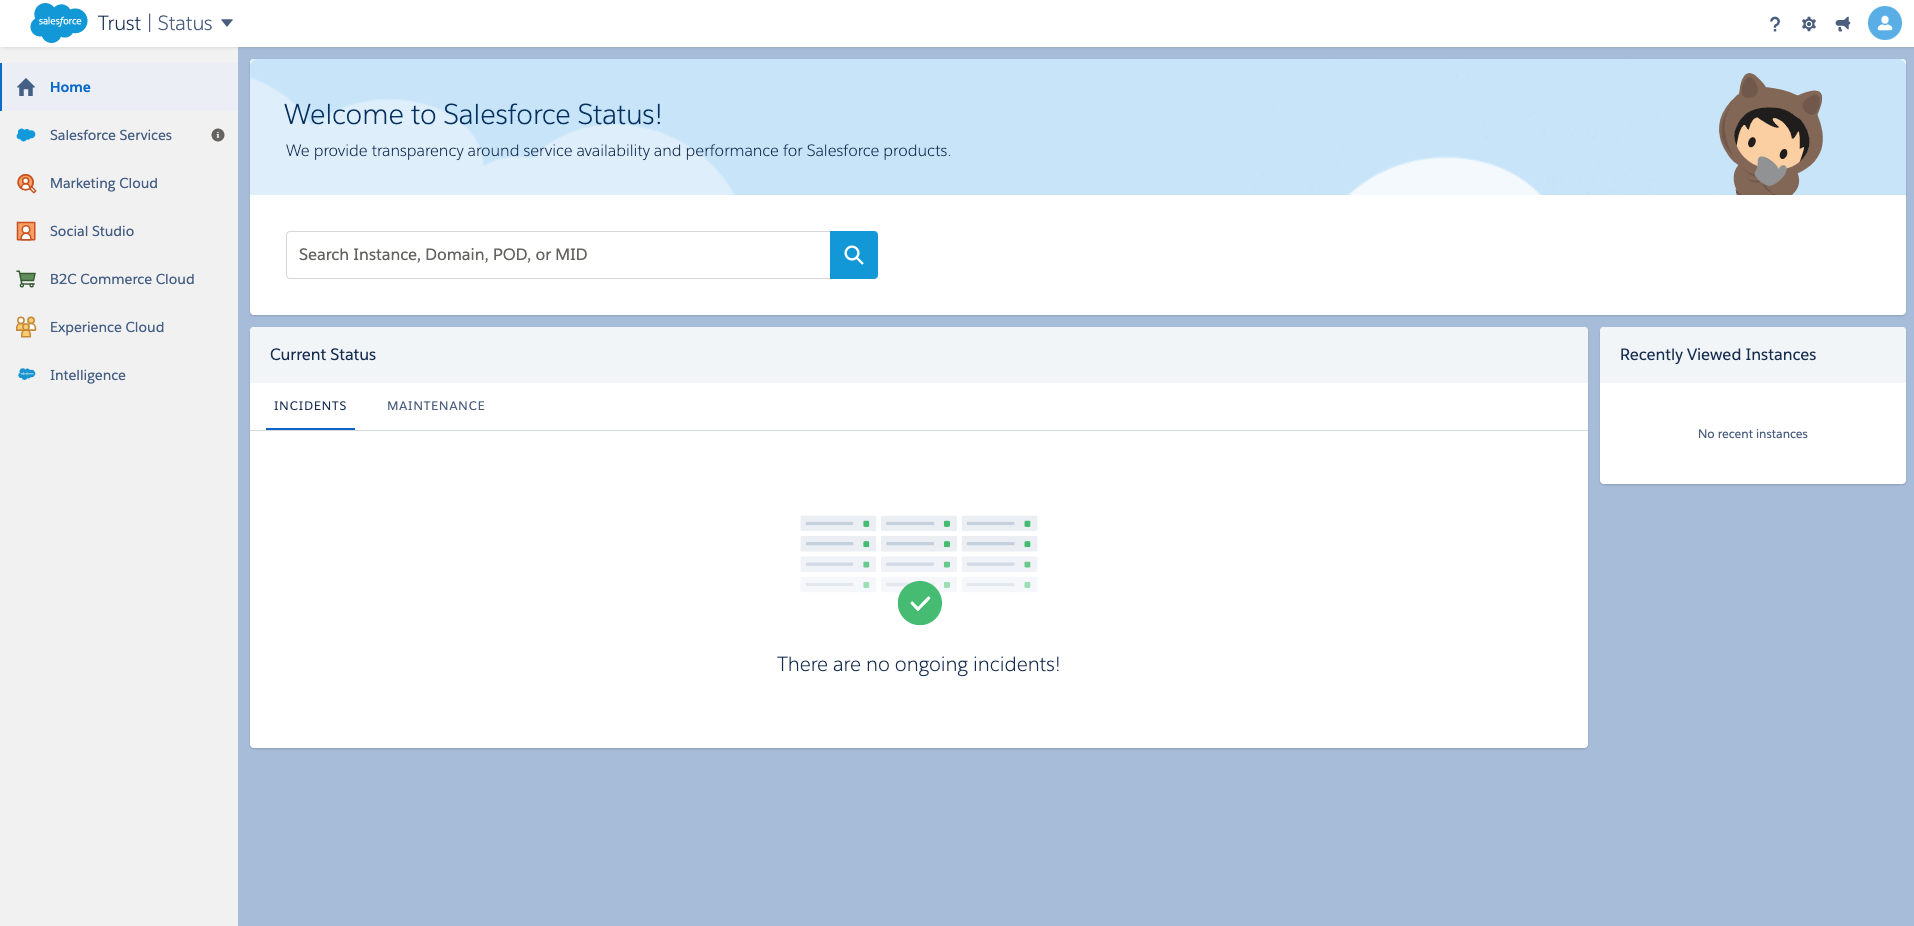Click the Social Studio icon
1914x926 pixels.
coord(26,231)
